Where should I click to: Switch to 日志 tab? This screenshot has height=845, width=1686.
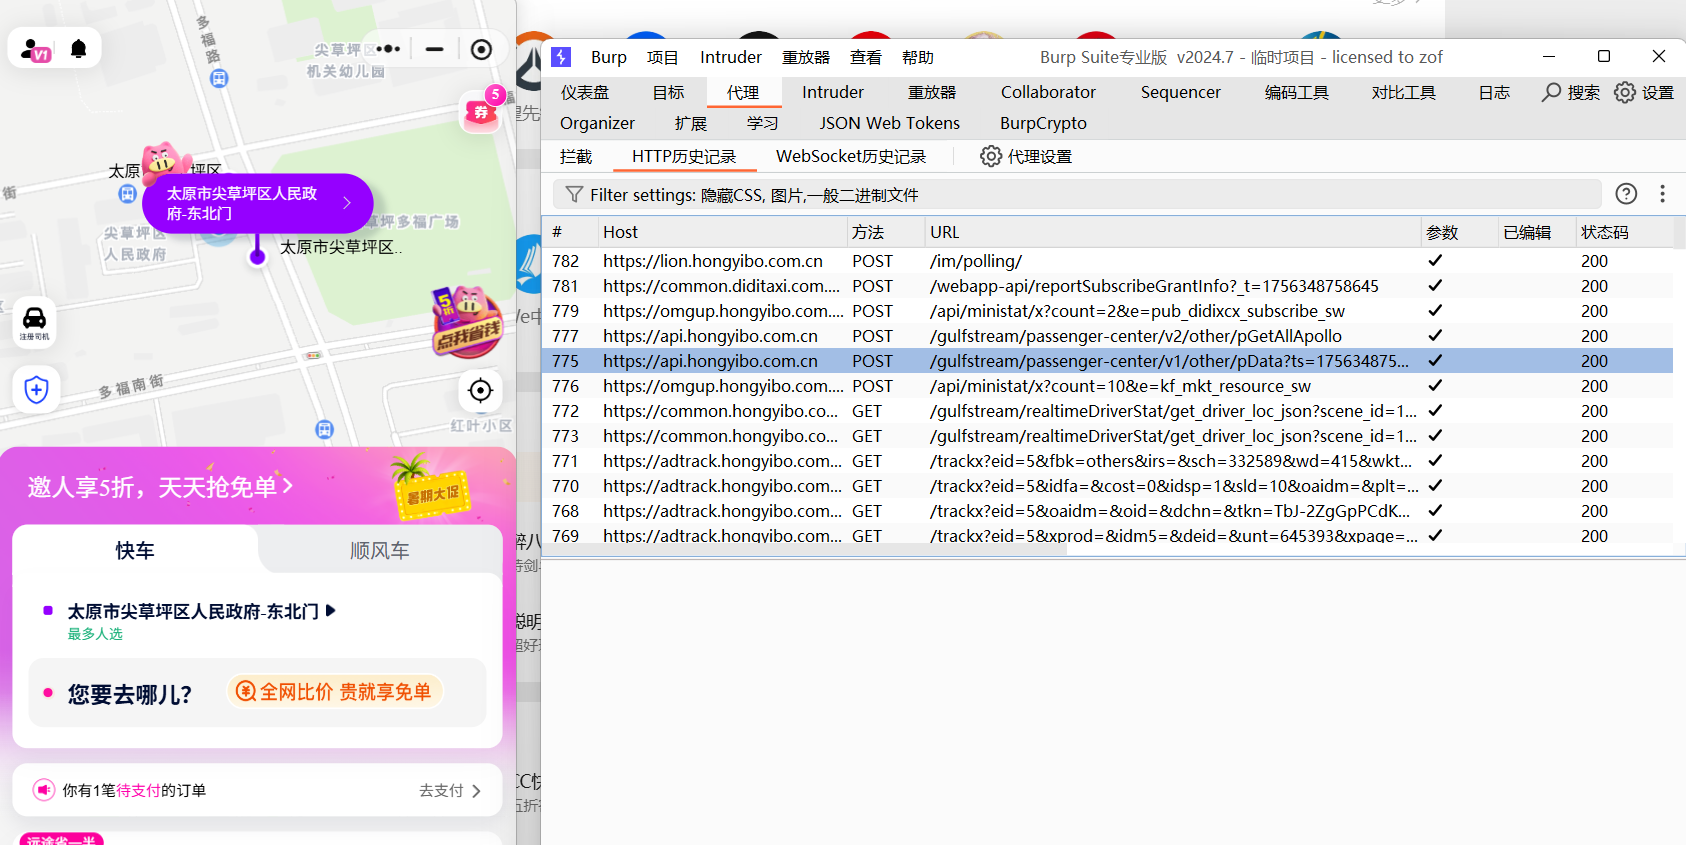pos(1495,92)
